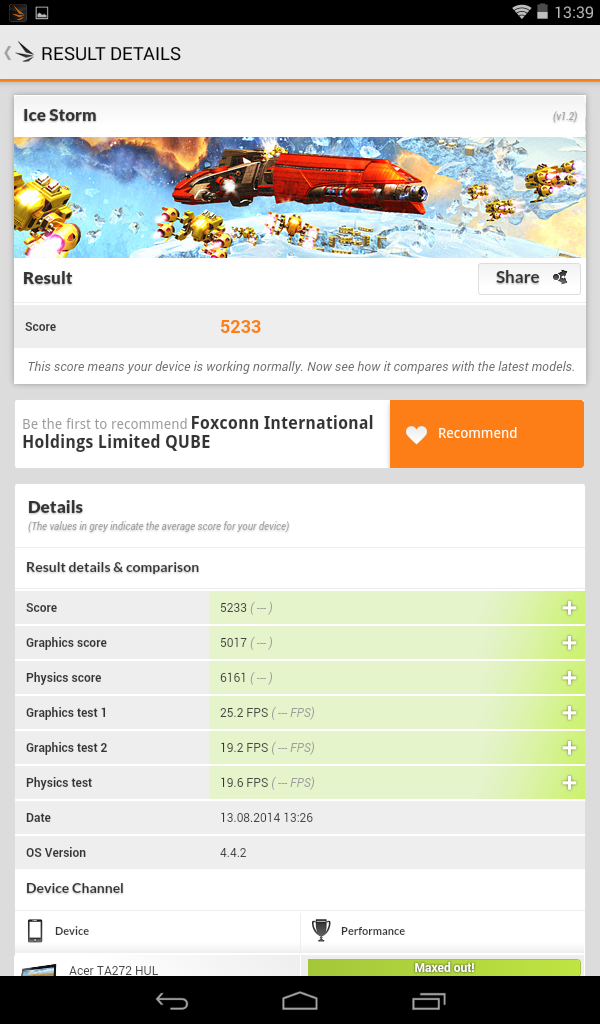Tap the orange Recommend button

(486, 434)
